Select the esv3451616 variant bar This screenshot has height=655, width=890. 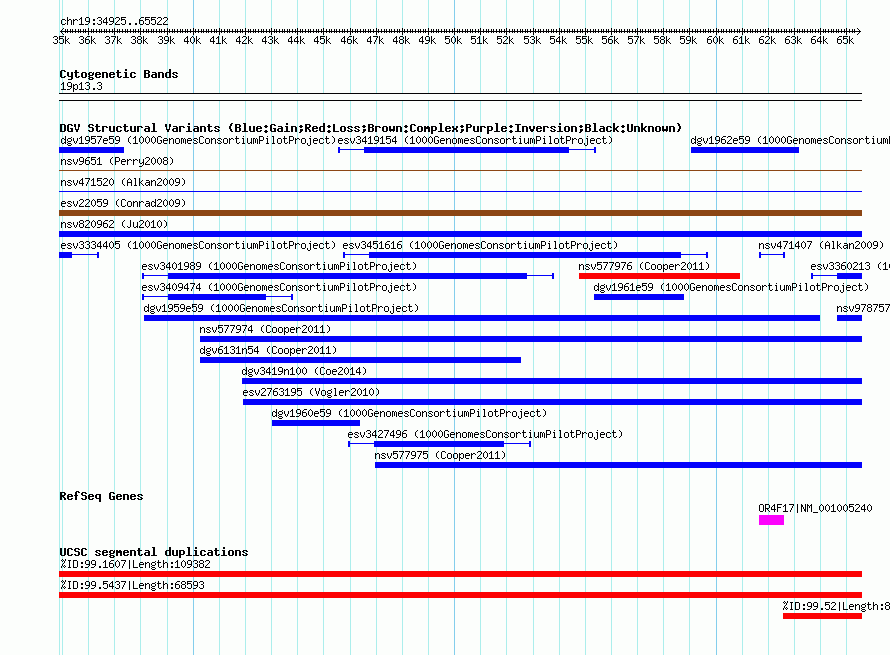coord(526,255)
